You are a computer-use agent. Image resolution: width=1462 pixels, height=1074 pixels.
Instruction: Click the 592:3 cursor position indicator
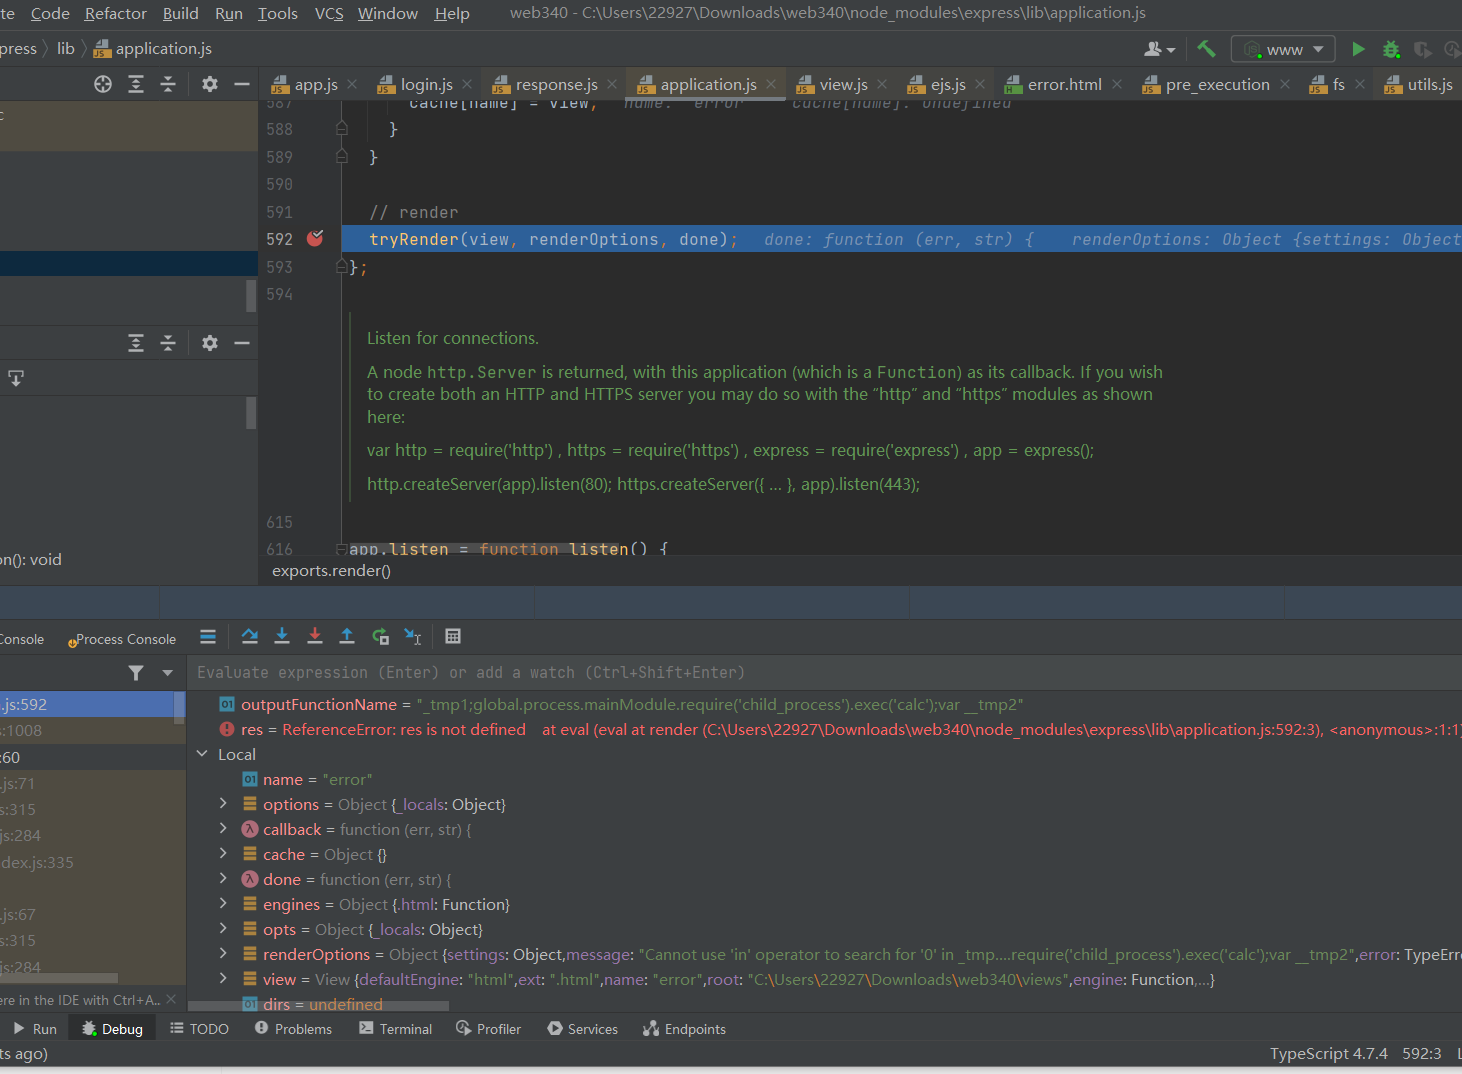pos(1422,1053)
